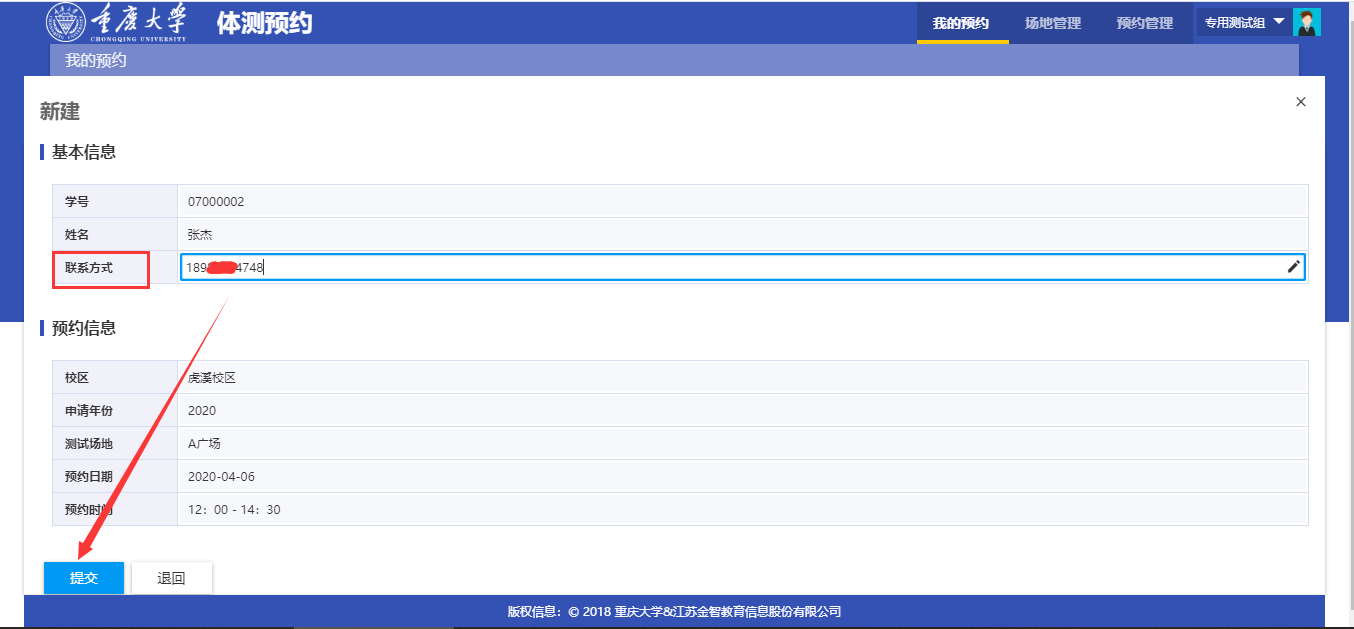Image resolution: width=1354 pixels, height=629 pixels.
Task: Click the 姓名 value 张杰
Action: (200, 234)
